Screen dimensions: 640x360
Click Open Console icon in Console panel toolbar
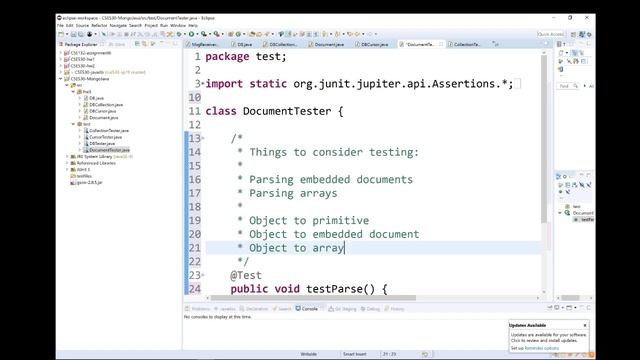click(x=569, y=308)
